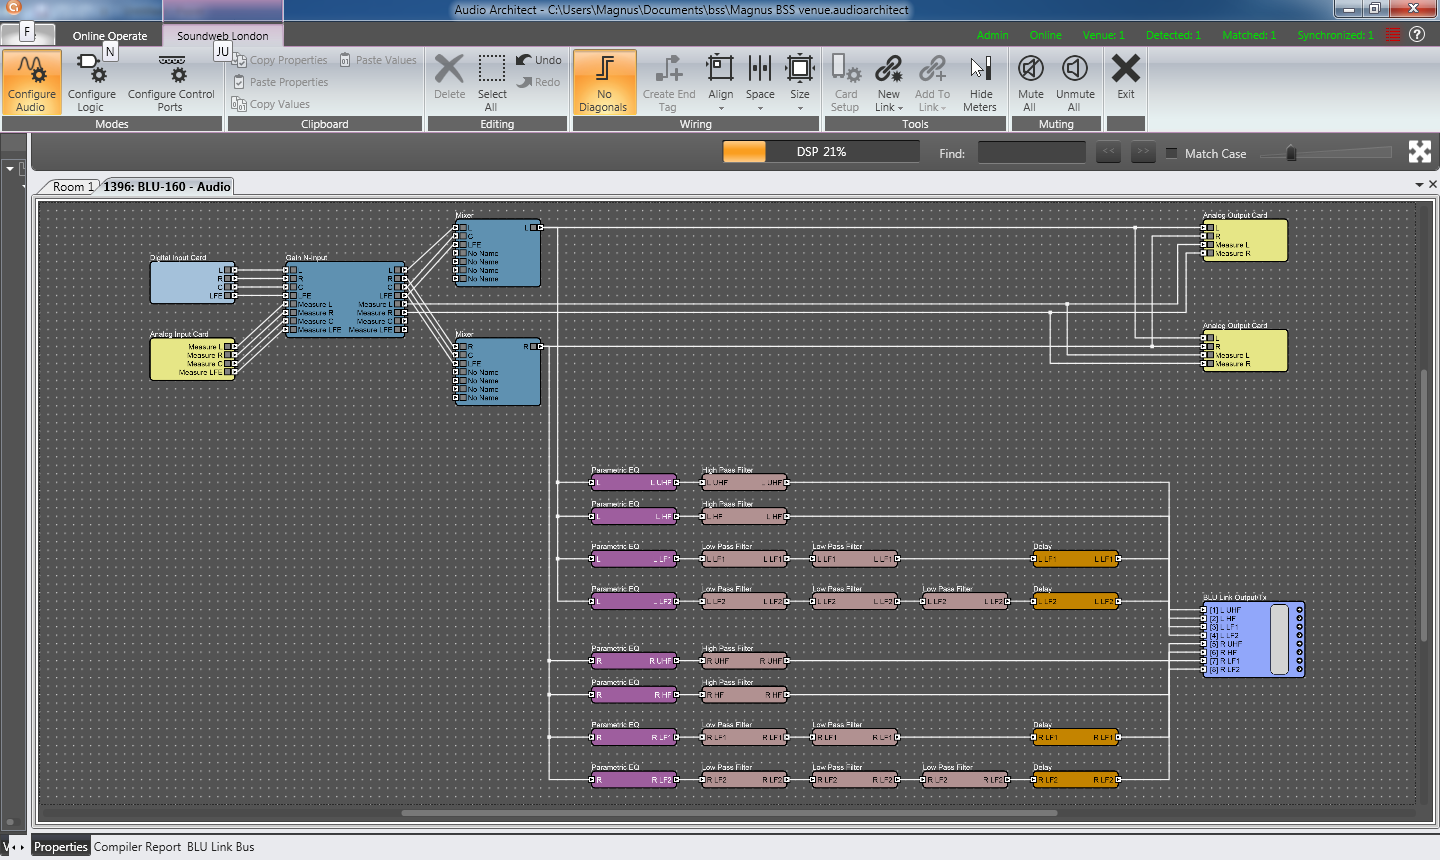Image resolution: width=1440 pixels, height=860 pixels.
Task: Select the 1396: BLU-160 - Audio tab
Action: pos(167,187)
